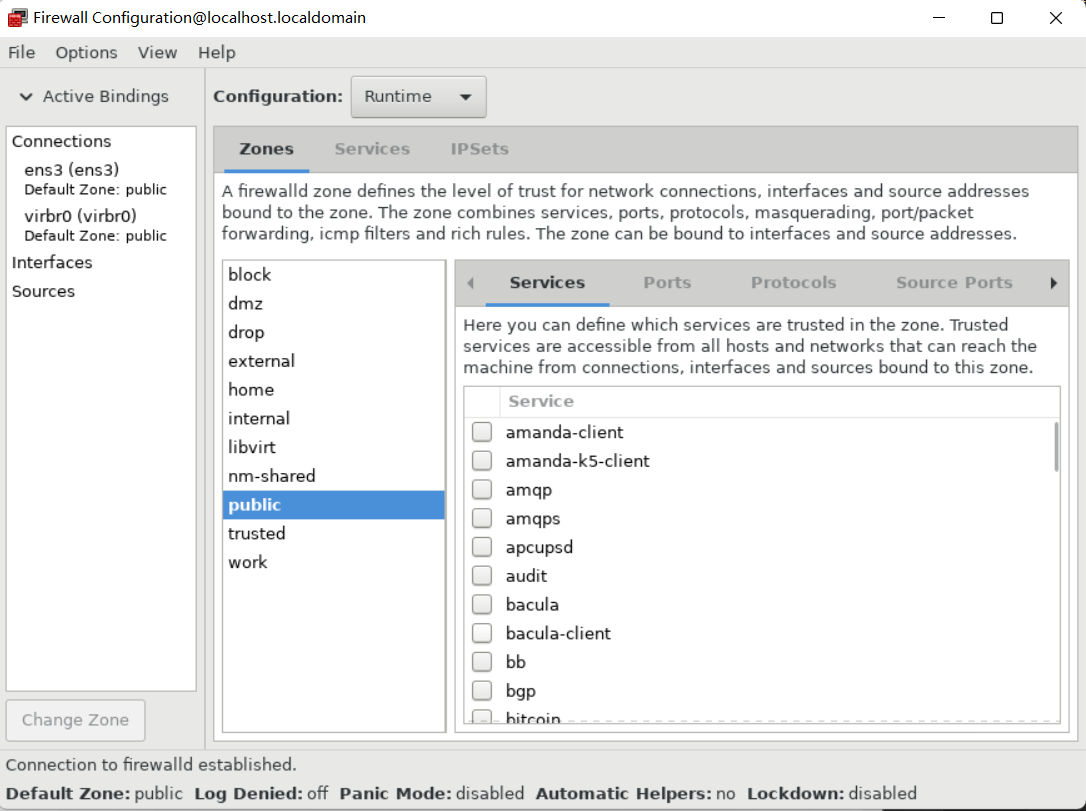Click the services list vertical scrollbar
1086x811 pixels.
point(1056,447)
